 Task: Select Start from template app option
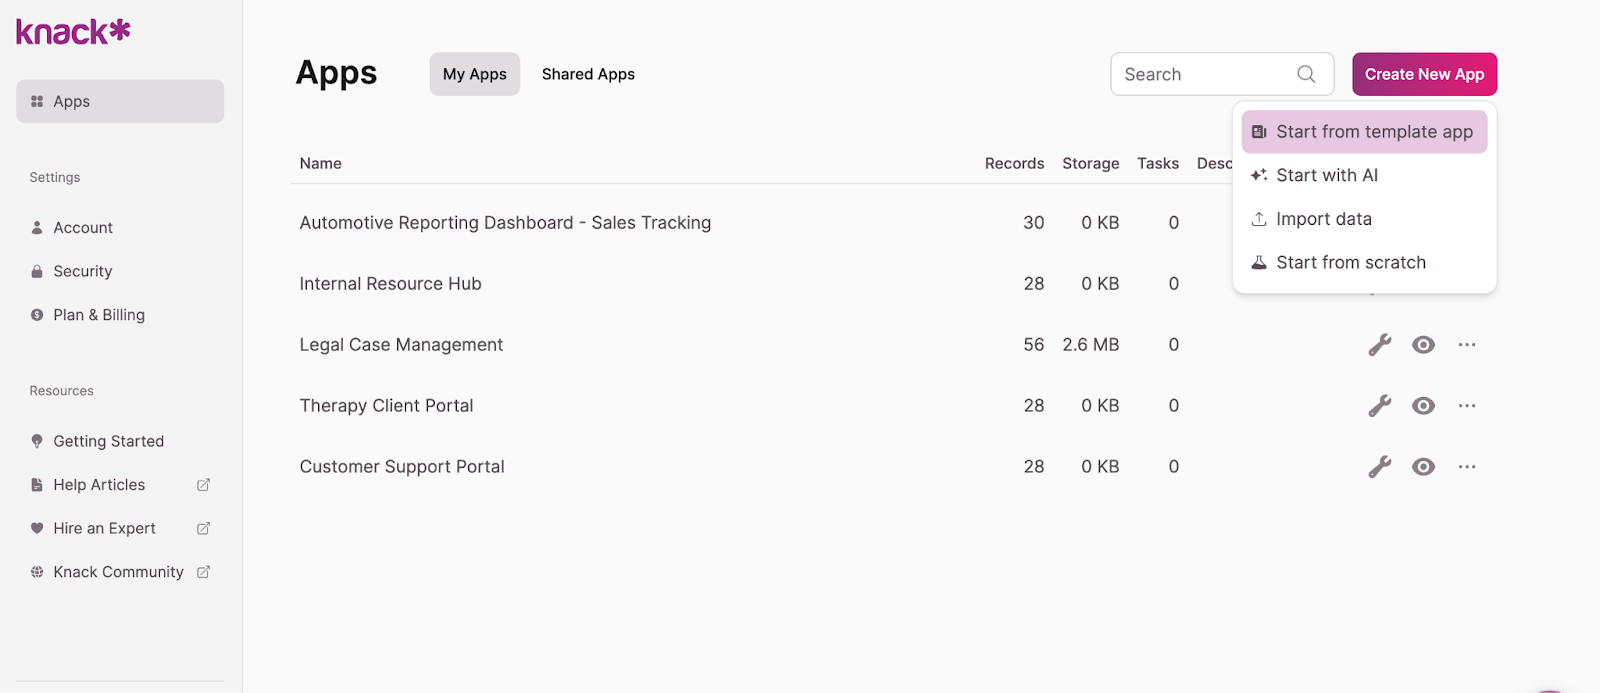point(1364,132)
